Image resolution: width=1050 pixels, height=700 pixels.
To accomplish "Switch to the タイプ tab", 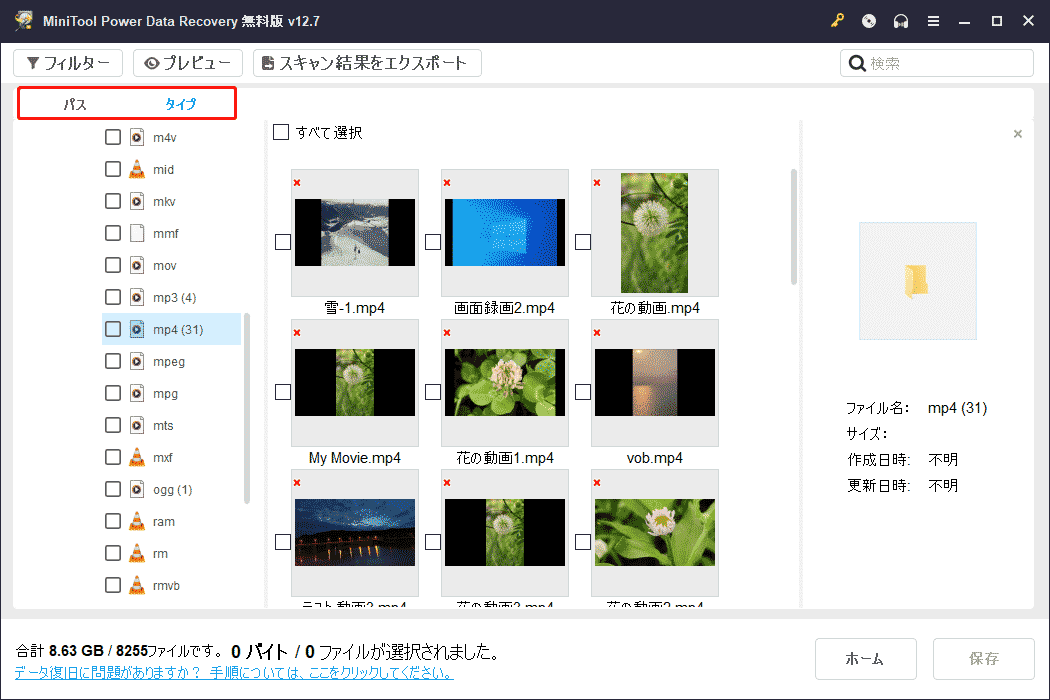I will click(183, 102).
